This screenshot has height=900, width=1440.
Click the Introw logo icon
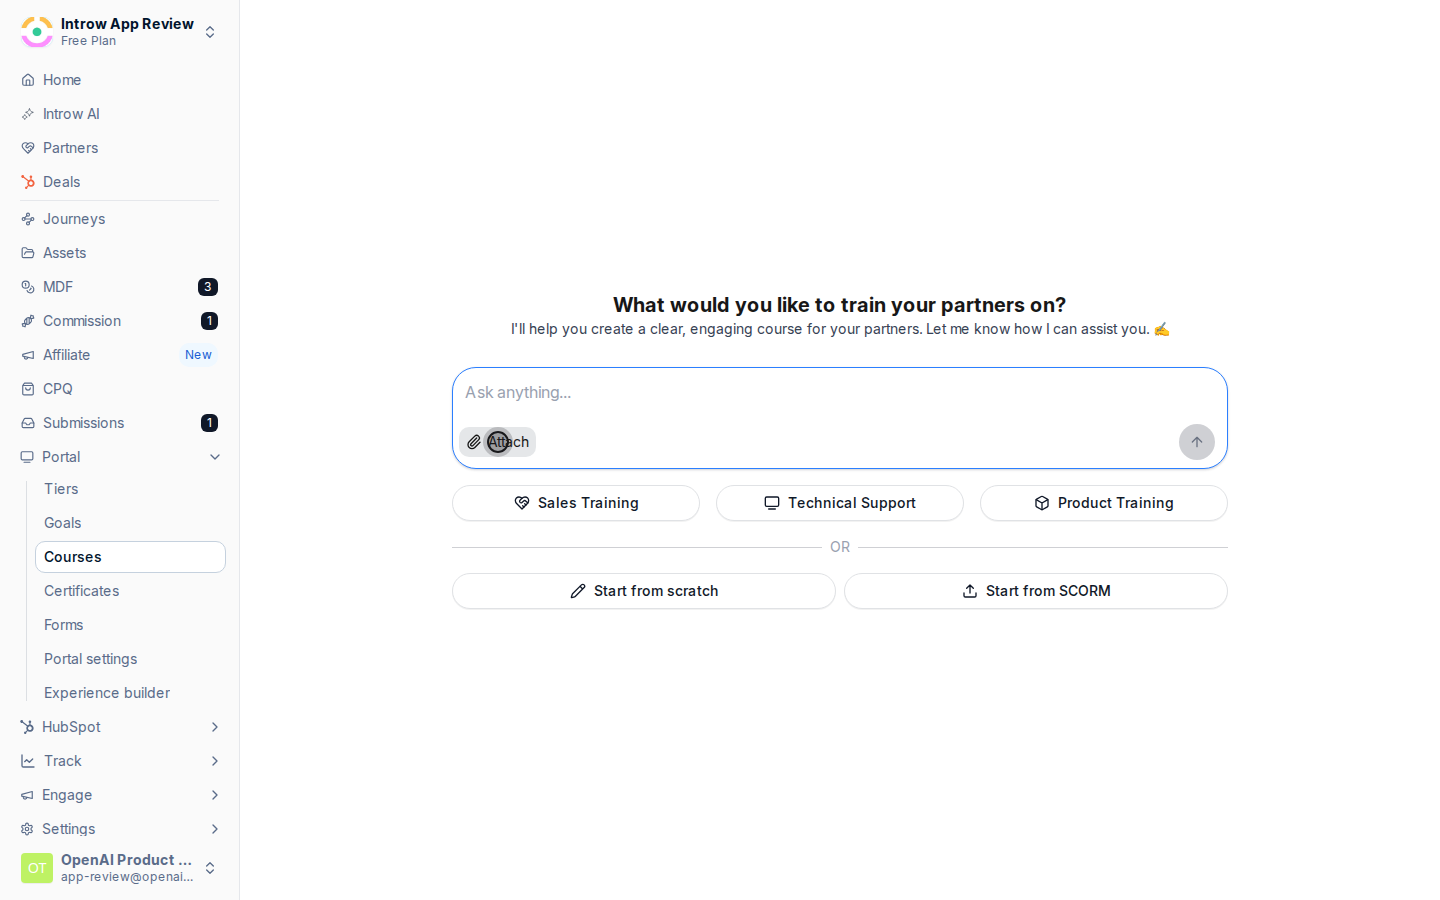(37, 32)
